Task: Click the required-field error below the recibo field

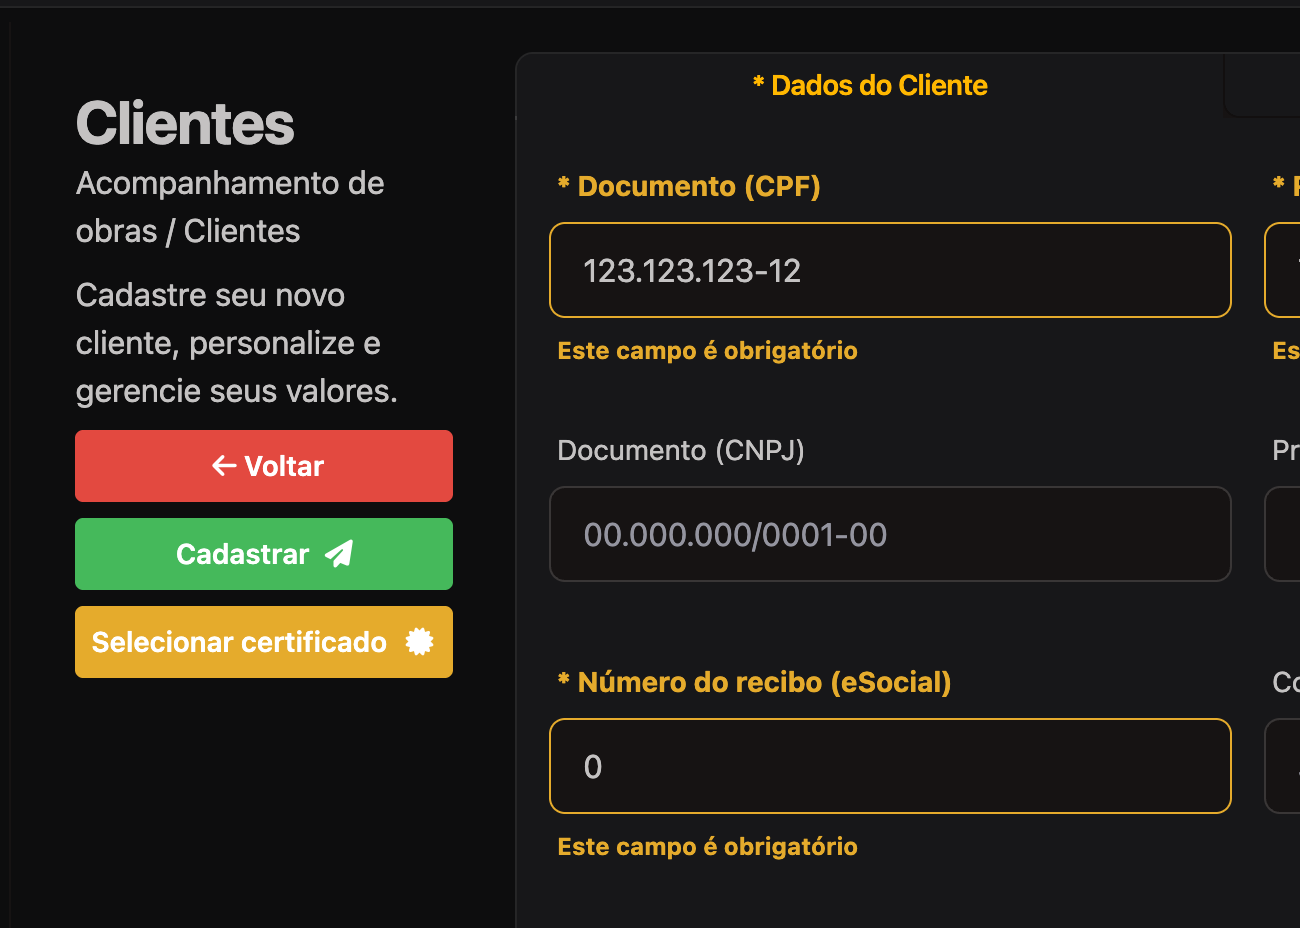Action: coord(707,847)
